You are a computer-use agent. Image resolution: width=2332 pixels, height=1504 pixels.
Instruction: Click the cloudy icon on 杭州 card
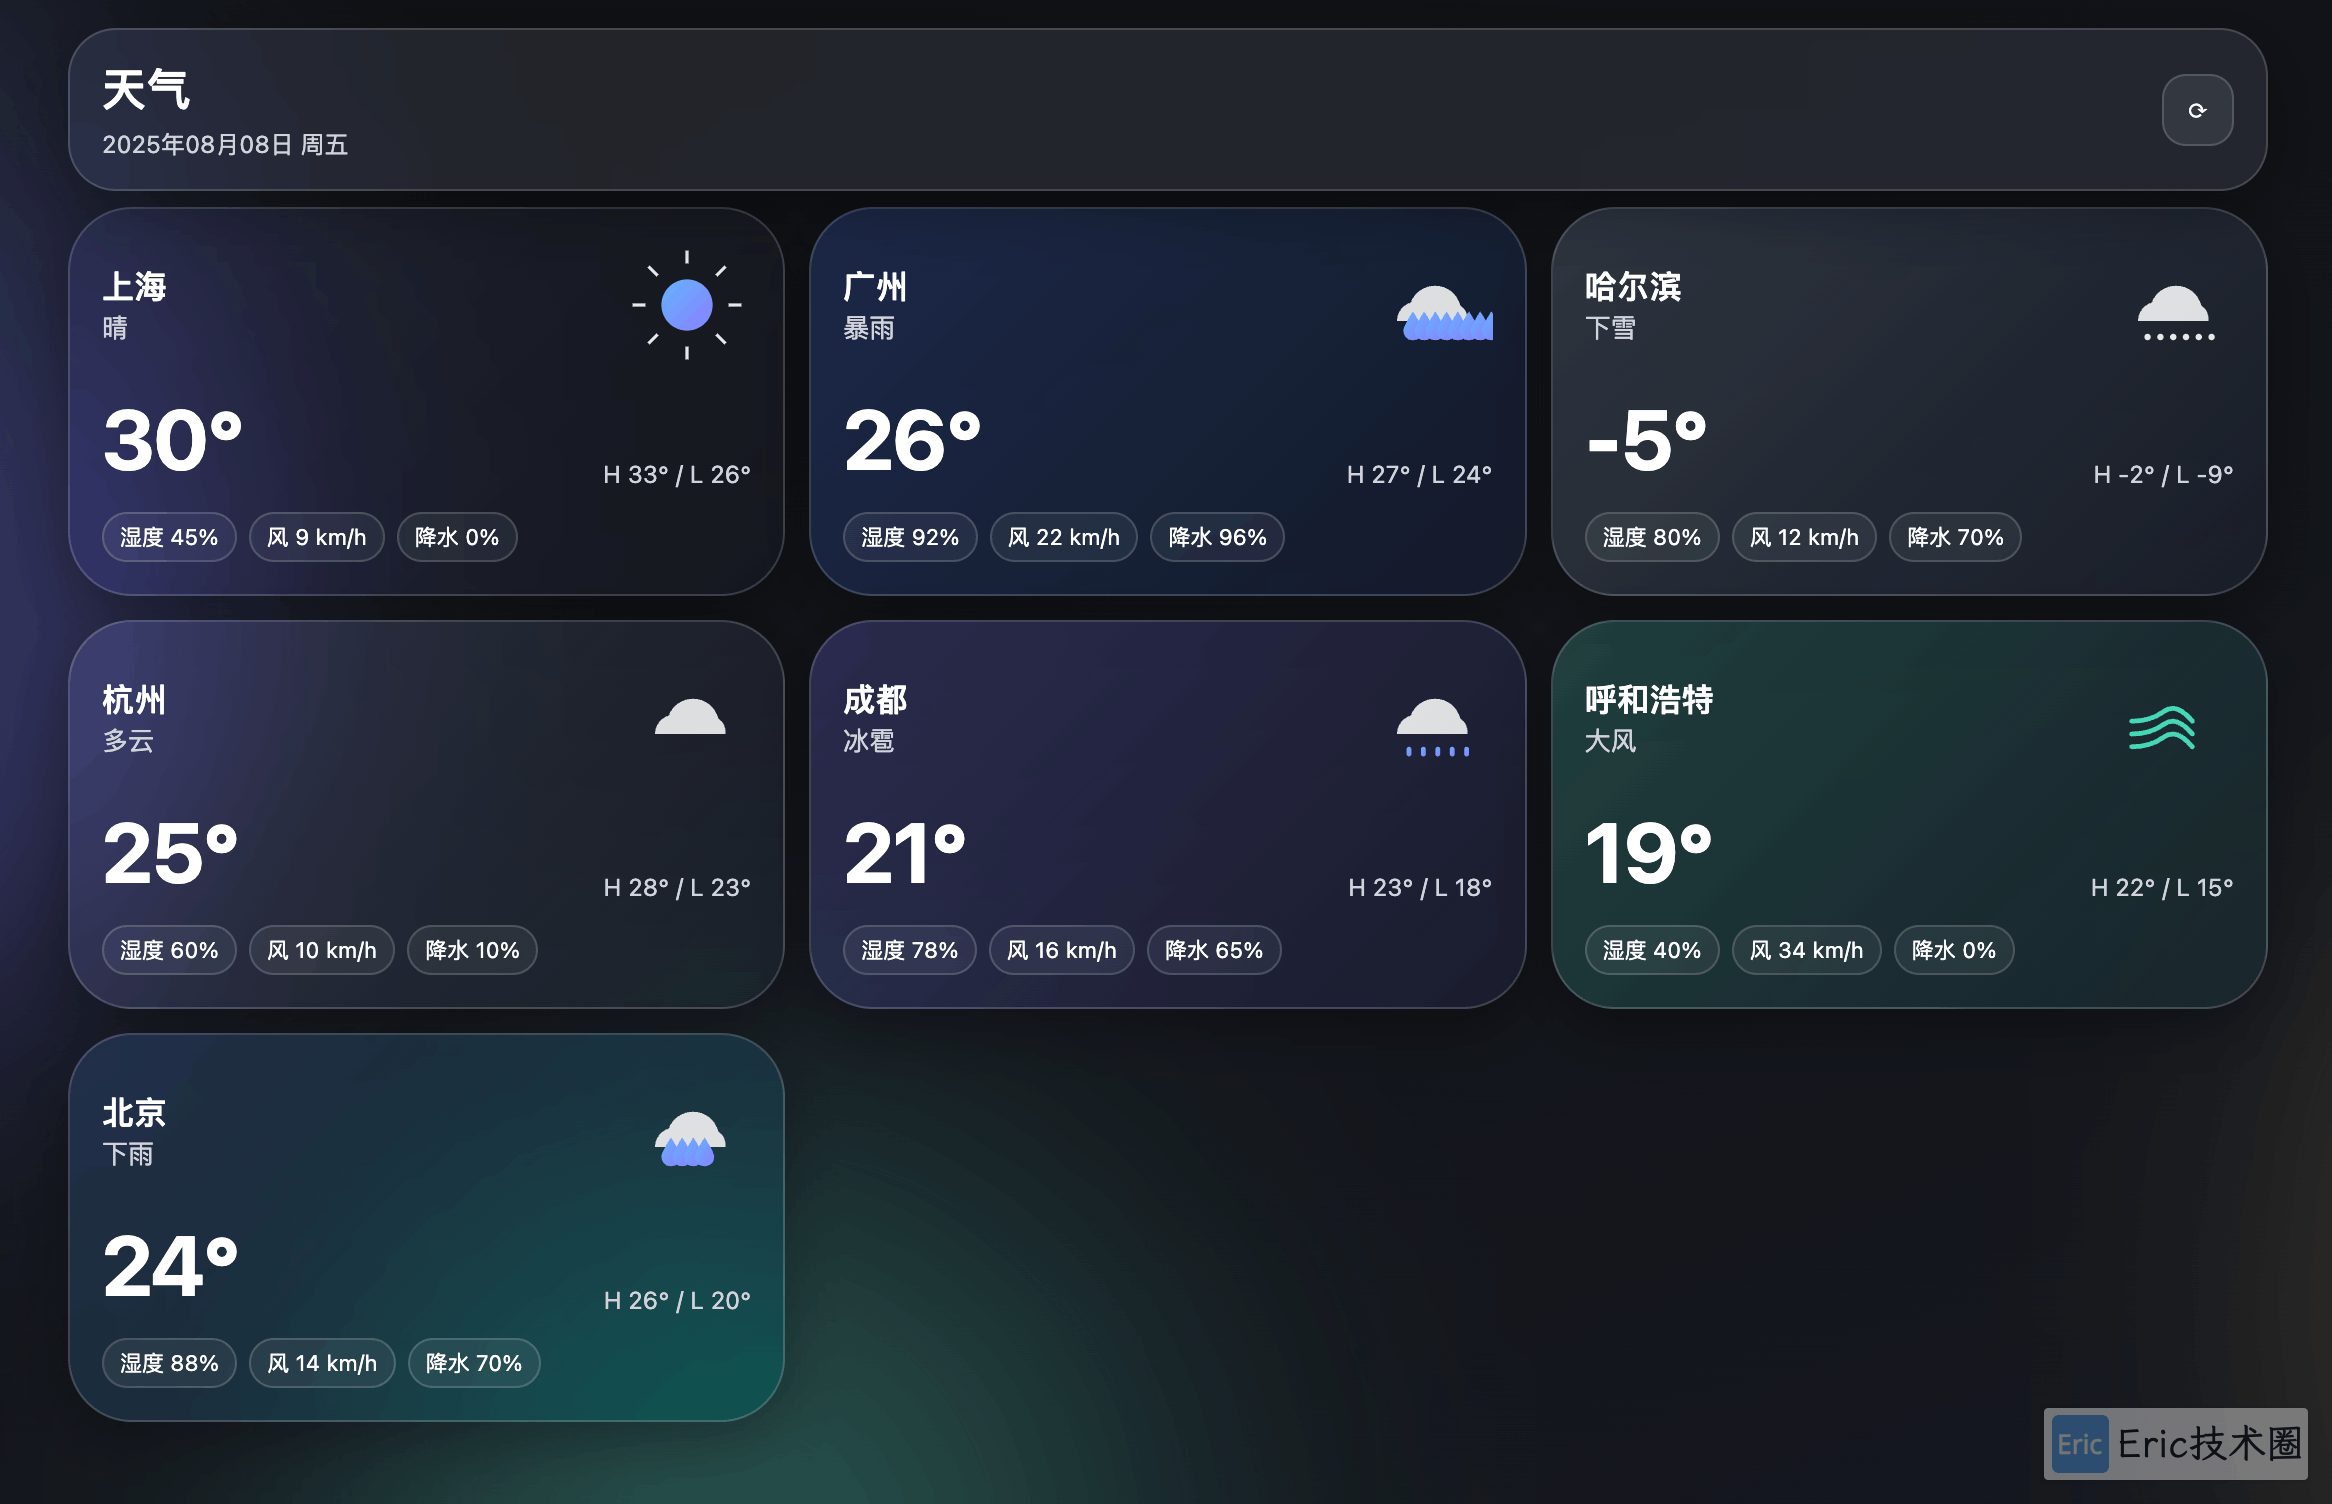690,717
